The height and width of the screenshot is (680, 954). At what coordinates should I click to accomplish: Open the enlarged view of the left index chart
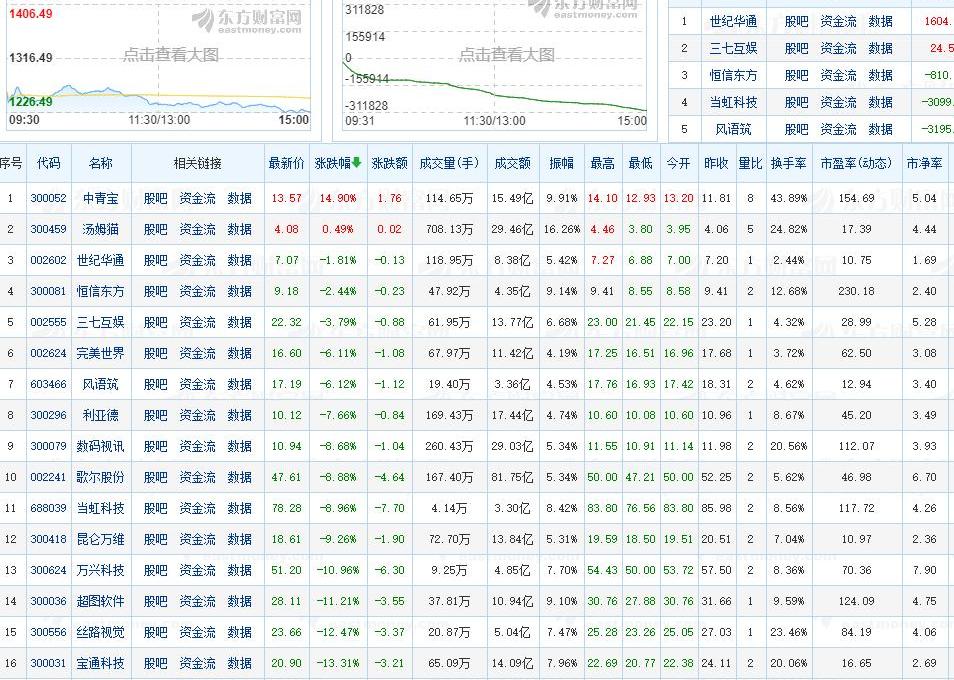coord(171,55)
